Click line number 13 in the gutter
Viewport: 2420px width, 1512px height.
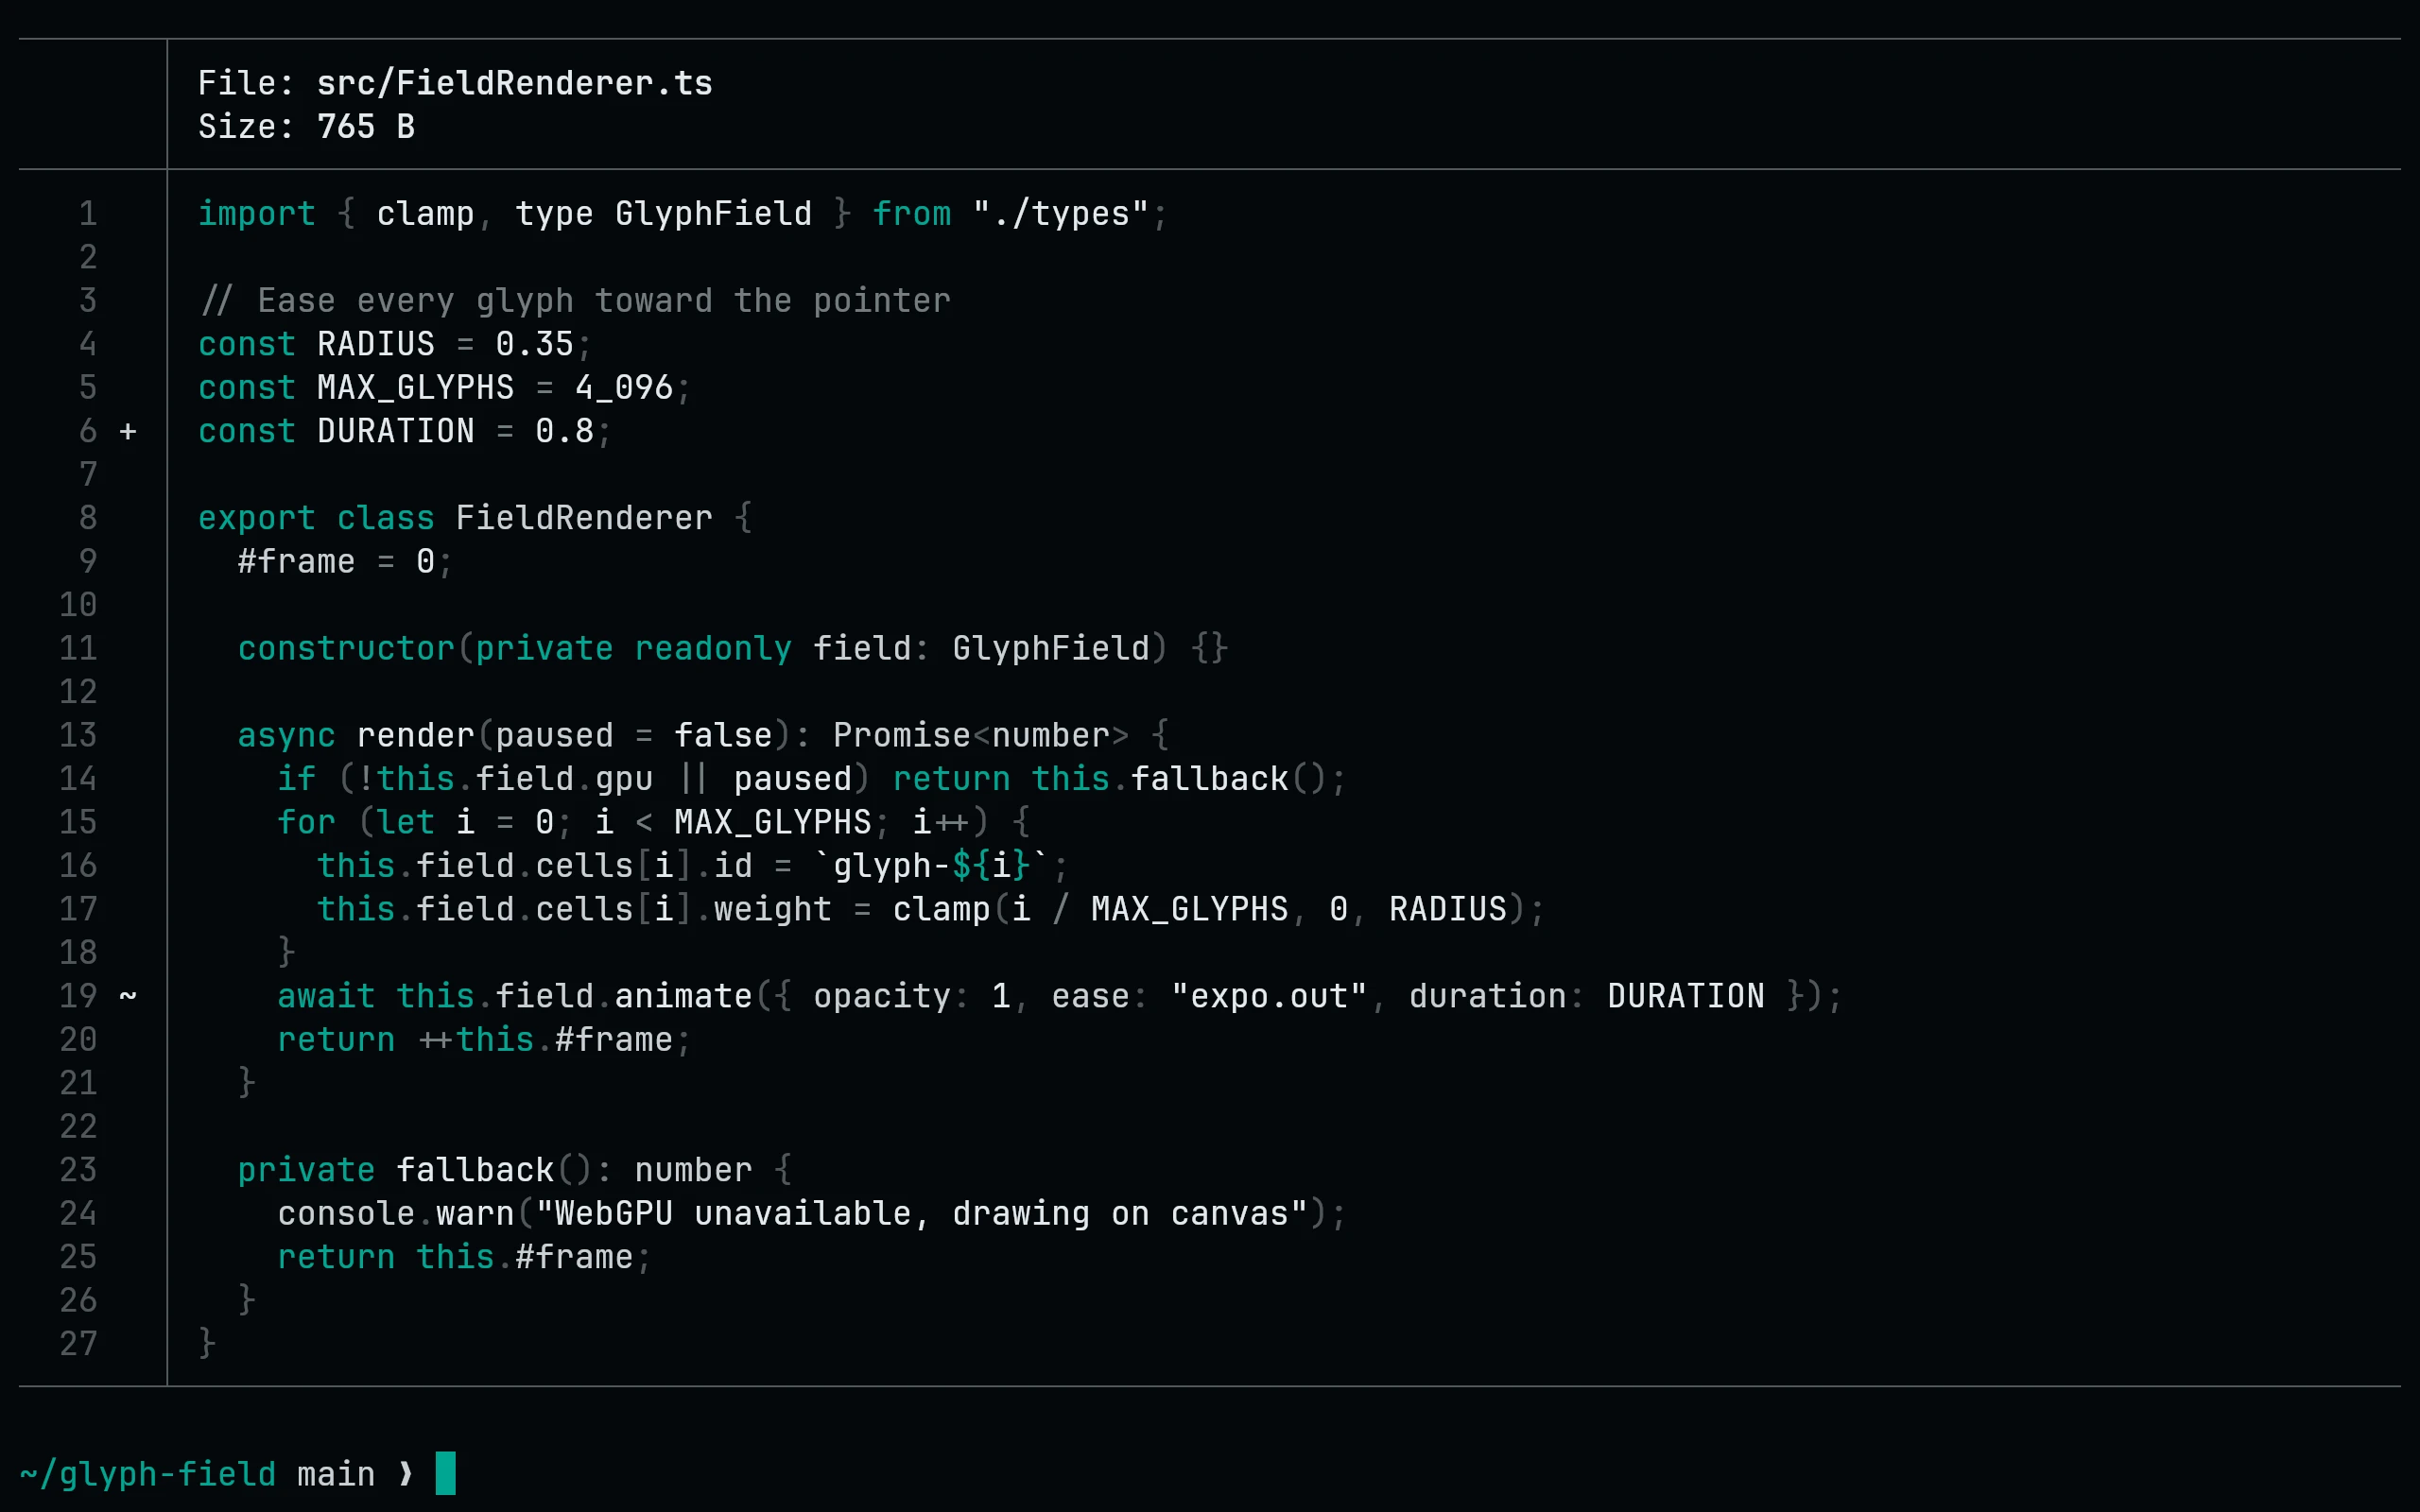[x=78, y=736]
